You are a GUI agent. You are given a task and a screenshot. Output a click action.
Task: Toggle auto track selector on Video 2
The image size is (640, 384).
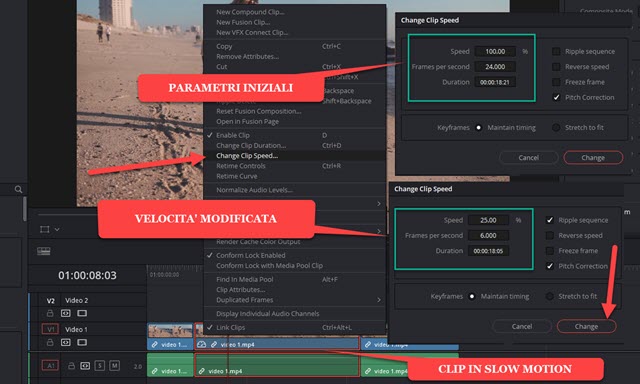point(66,313)
